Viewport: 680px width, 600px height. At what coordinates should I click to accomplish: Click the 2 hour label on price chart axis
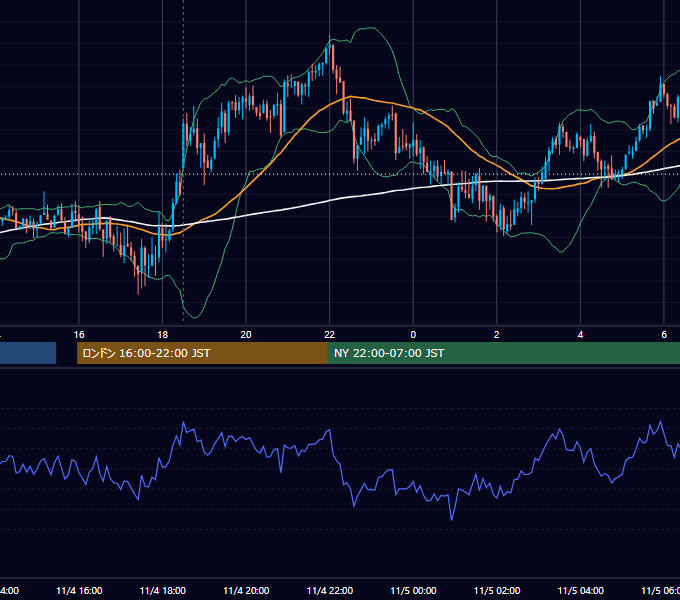497,334
